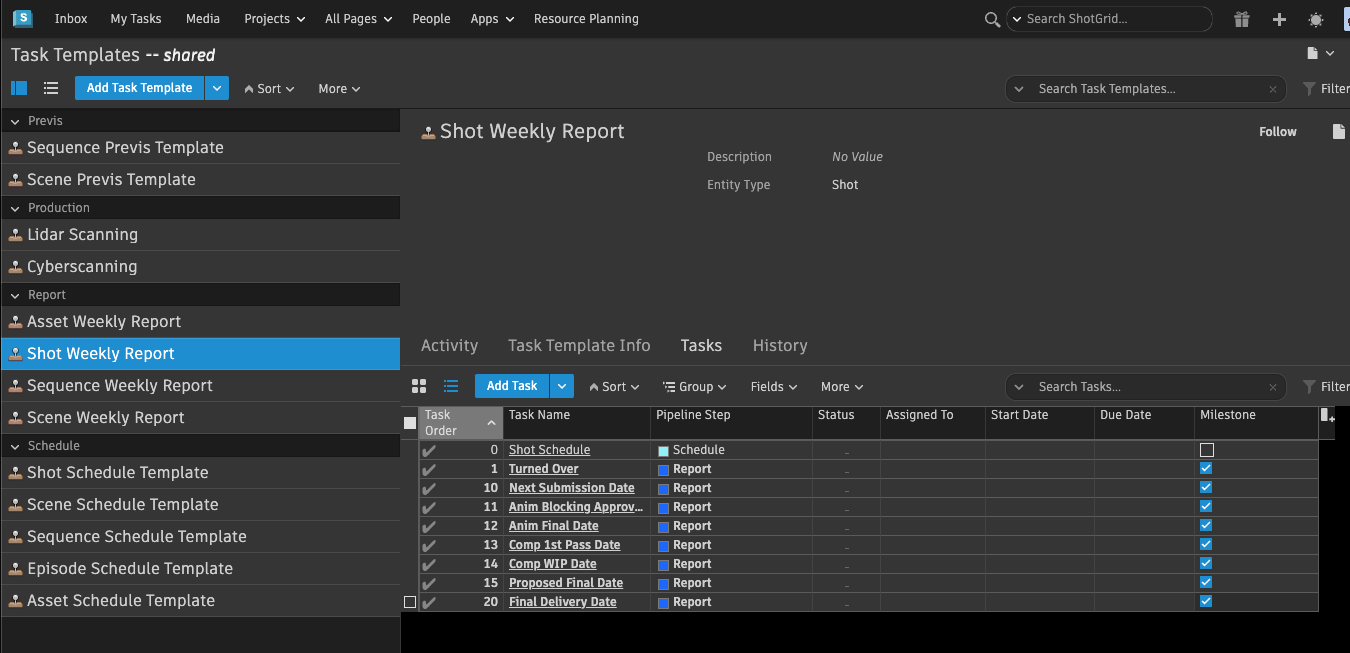Open the Fields dropdown in Tasks toolbar

775,387
